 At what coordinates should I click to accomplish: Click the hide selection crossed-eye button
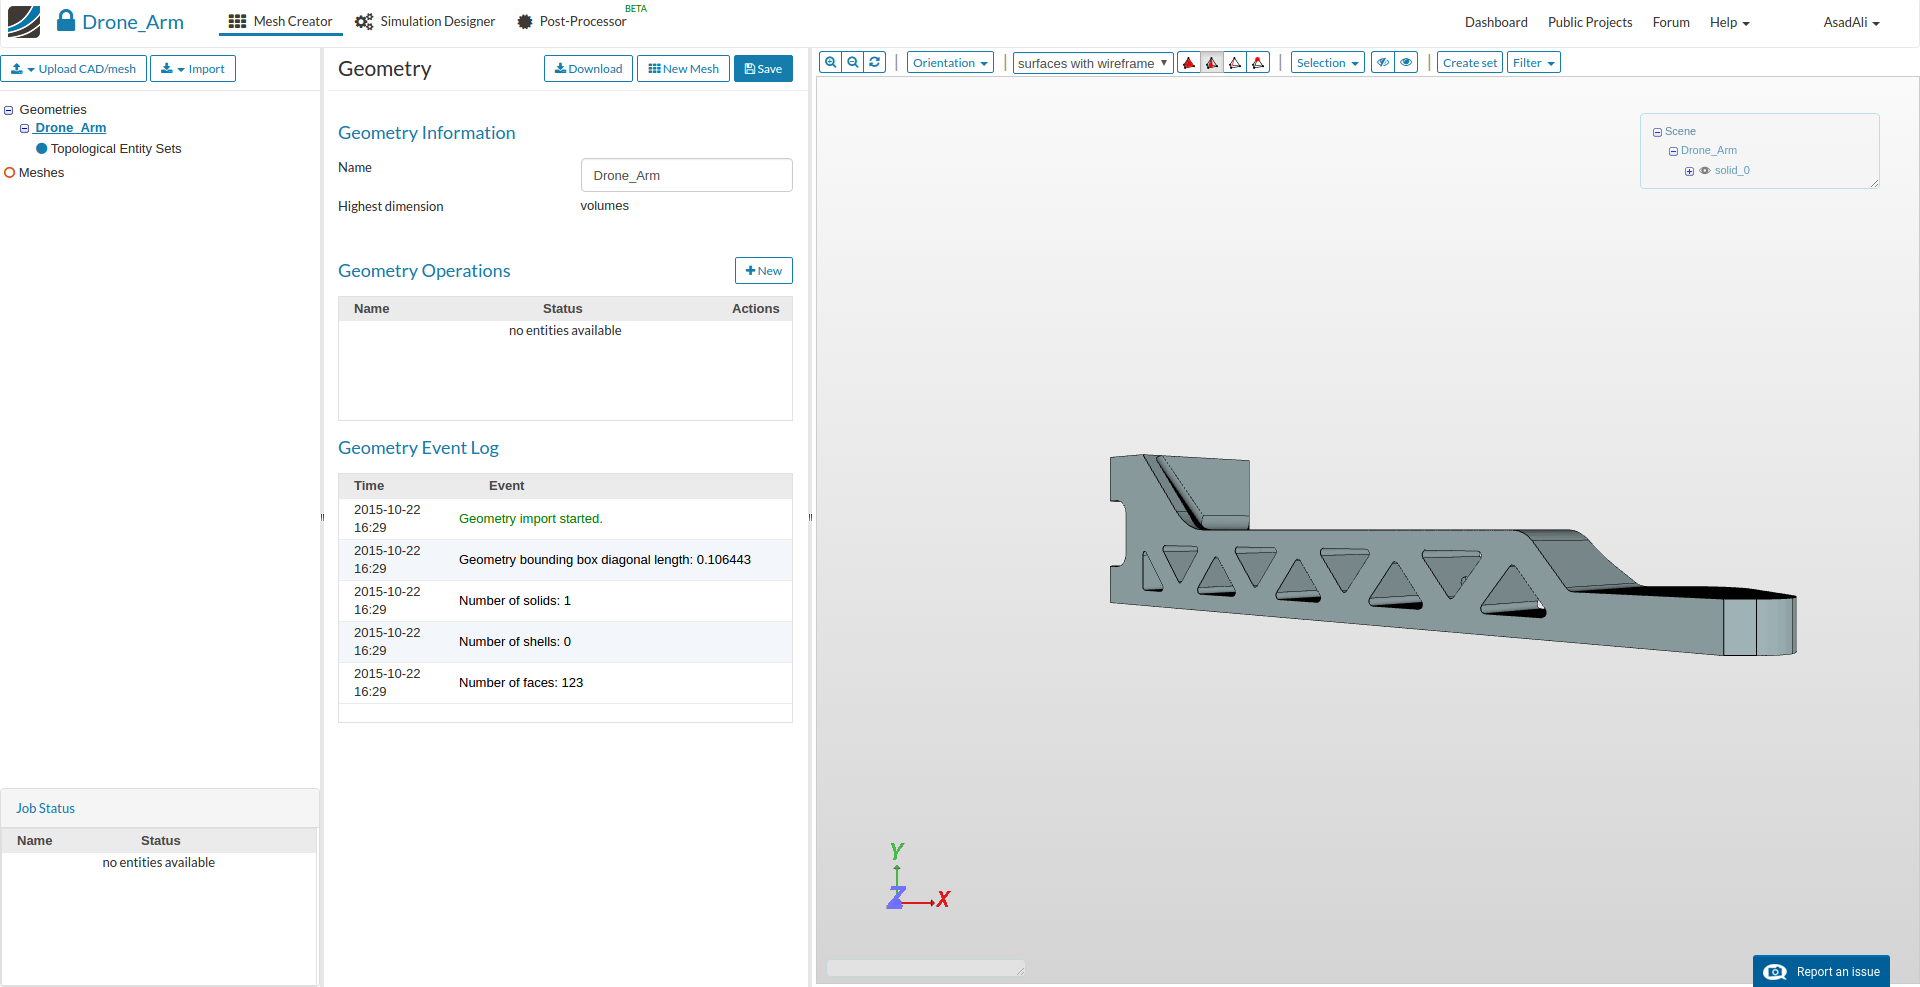pyautogui.click(x=1383, y=63)
